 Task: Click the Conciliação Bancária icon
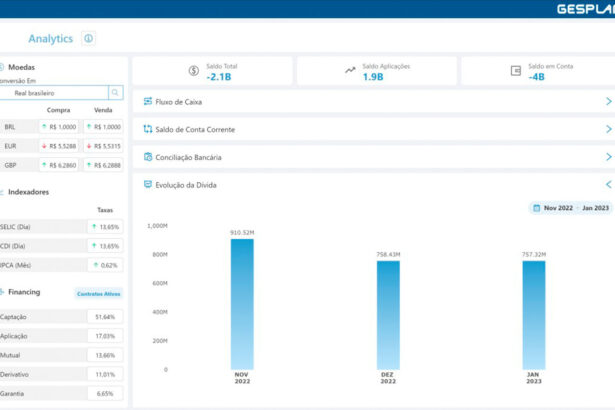(148, 157)
